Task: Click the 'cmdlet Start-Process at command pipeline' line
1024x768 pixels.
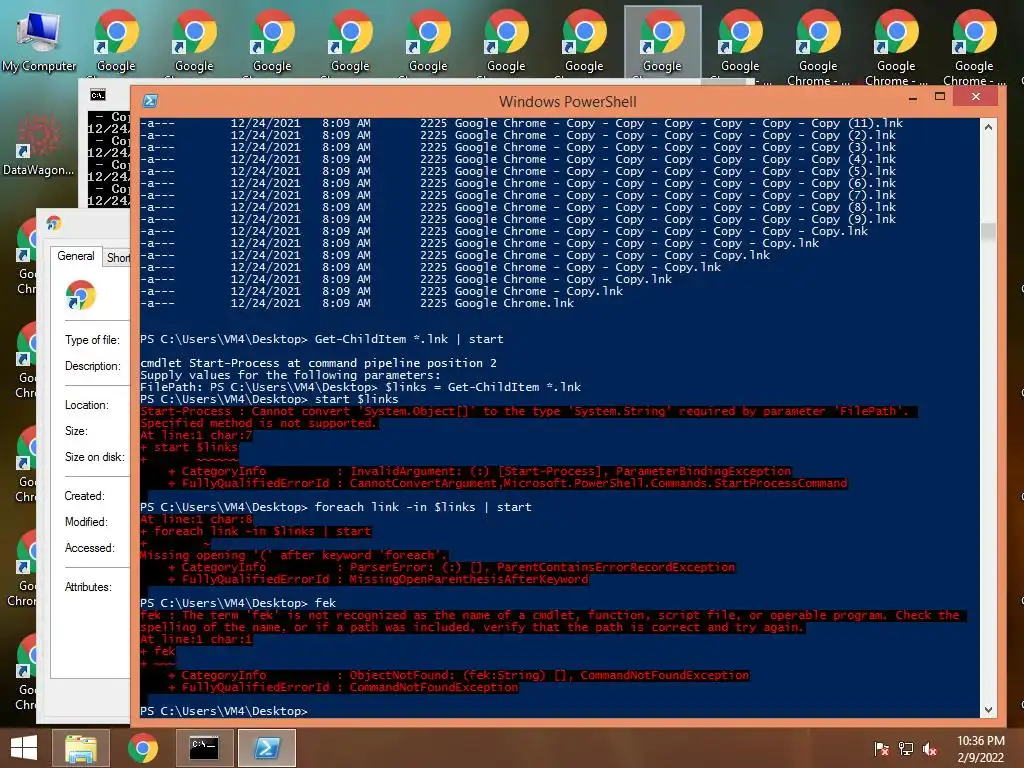Action: click(318, 363)
